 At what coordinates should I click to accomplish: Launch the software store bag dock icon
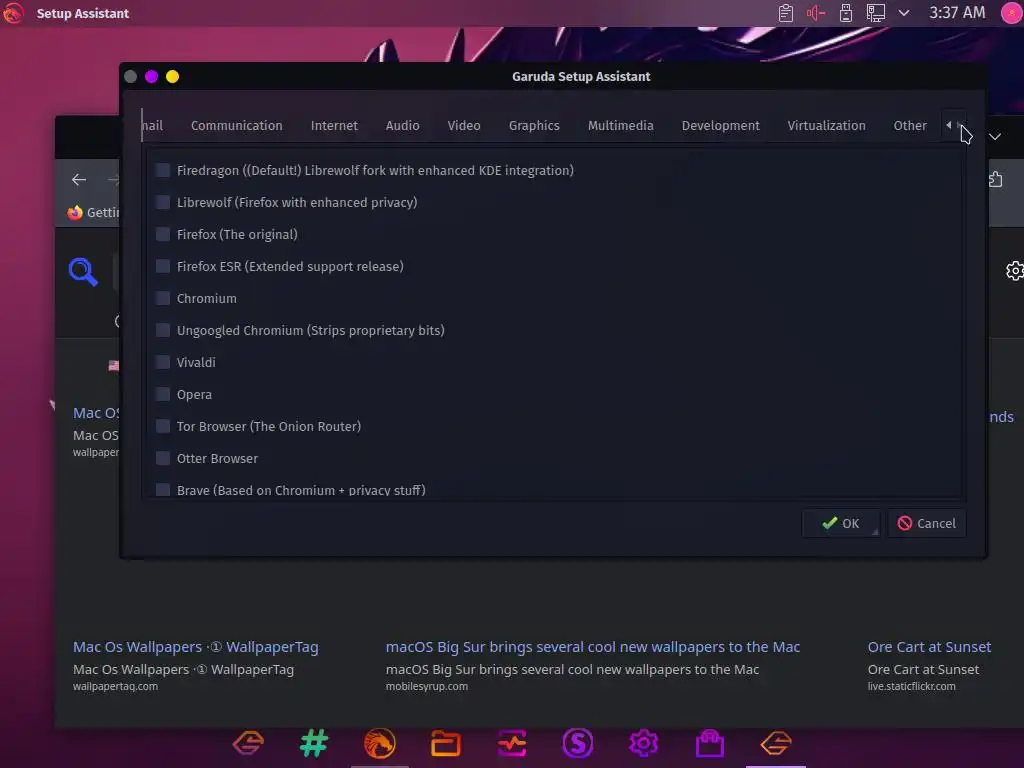point(709,743)
